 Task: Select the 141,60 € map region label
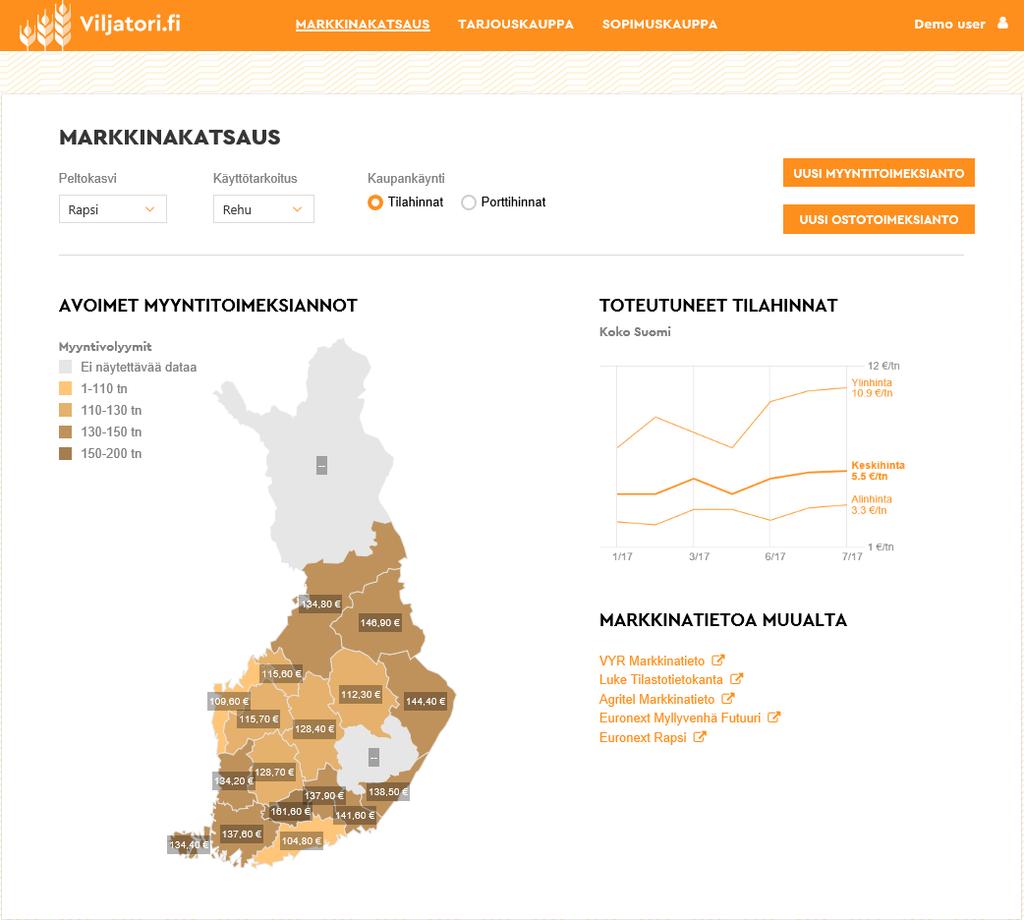pos(355,815)
